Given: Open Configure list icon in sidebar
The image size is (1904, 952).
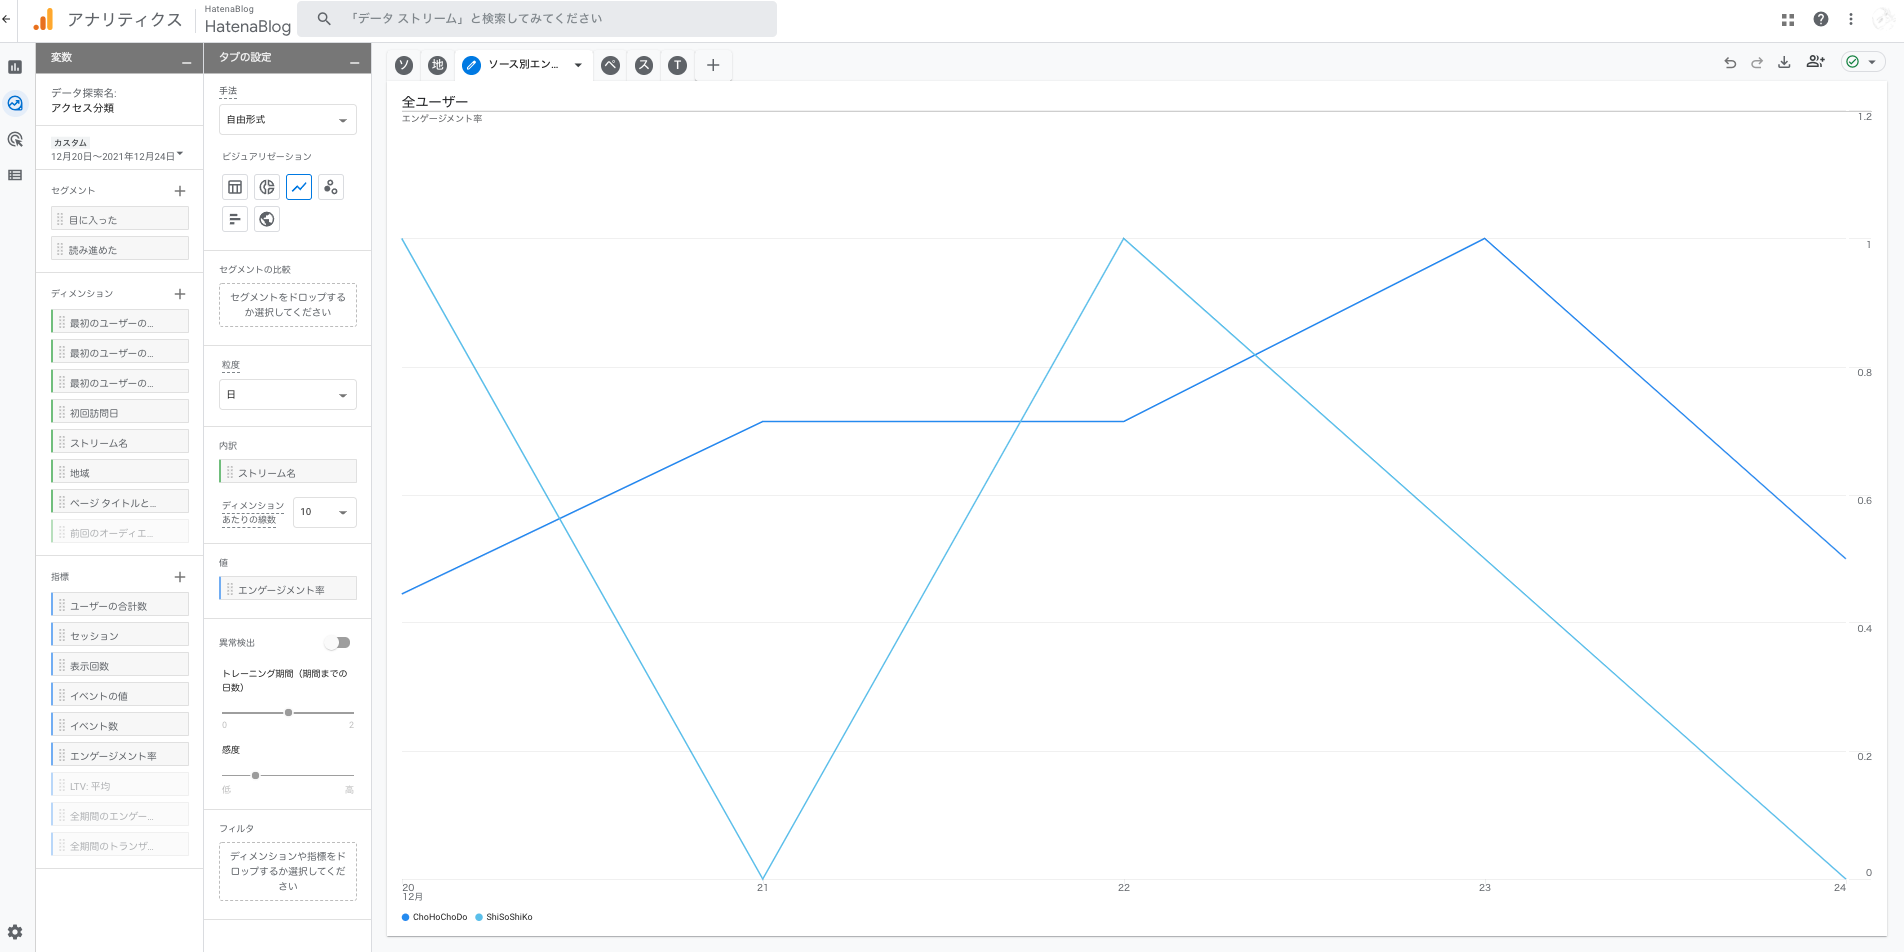Looking at the screenshot, I should click(15, 175).
